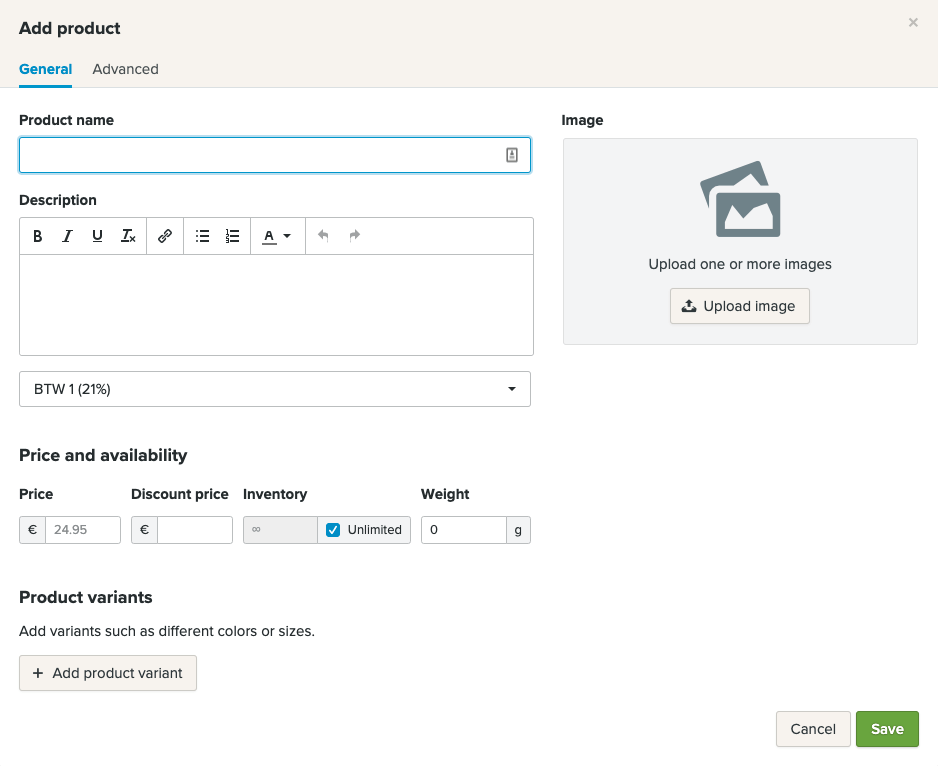Insert a link in the description

[x=165, y=236]
